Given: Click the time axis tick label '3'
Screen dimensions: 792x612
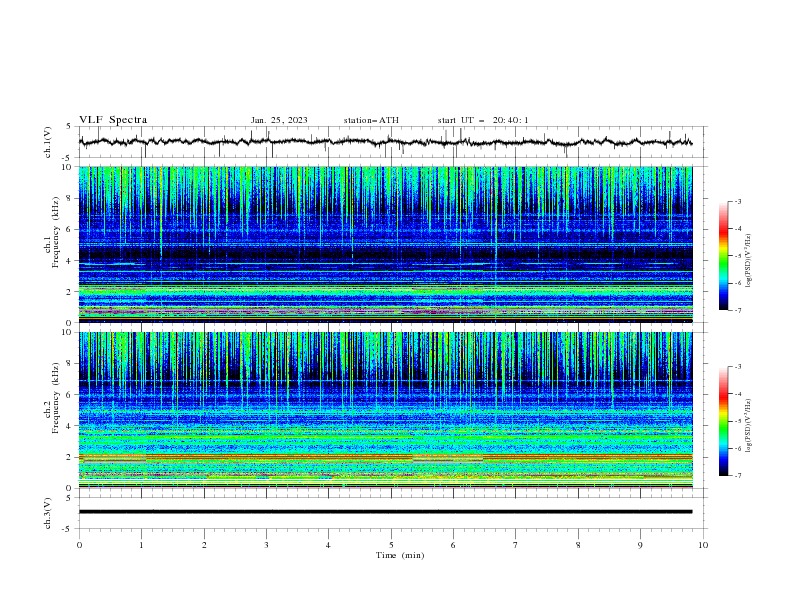Looking at the screenshot, I should (x=266, y=545).
